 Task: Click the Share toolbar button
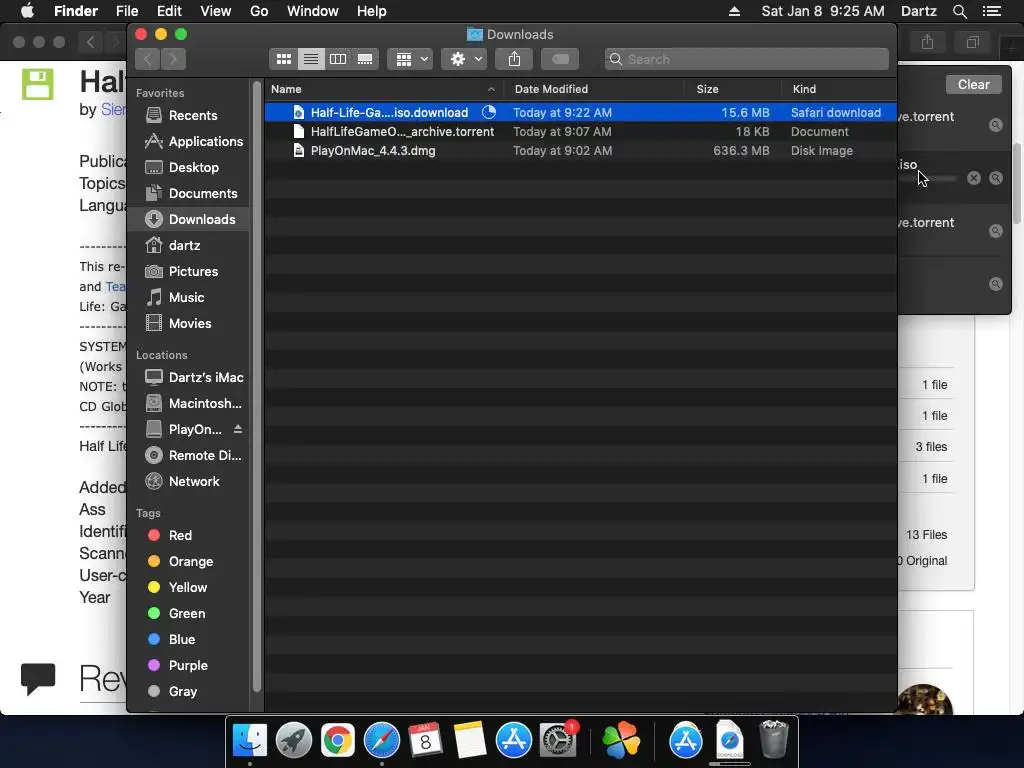tap(515, 59)
